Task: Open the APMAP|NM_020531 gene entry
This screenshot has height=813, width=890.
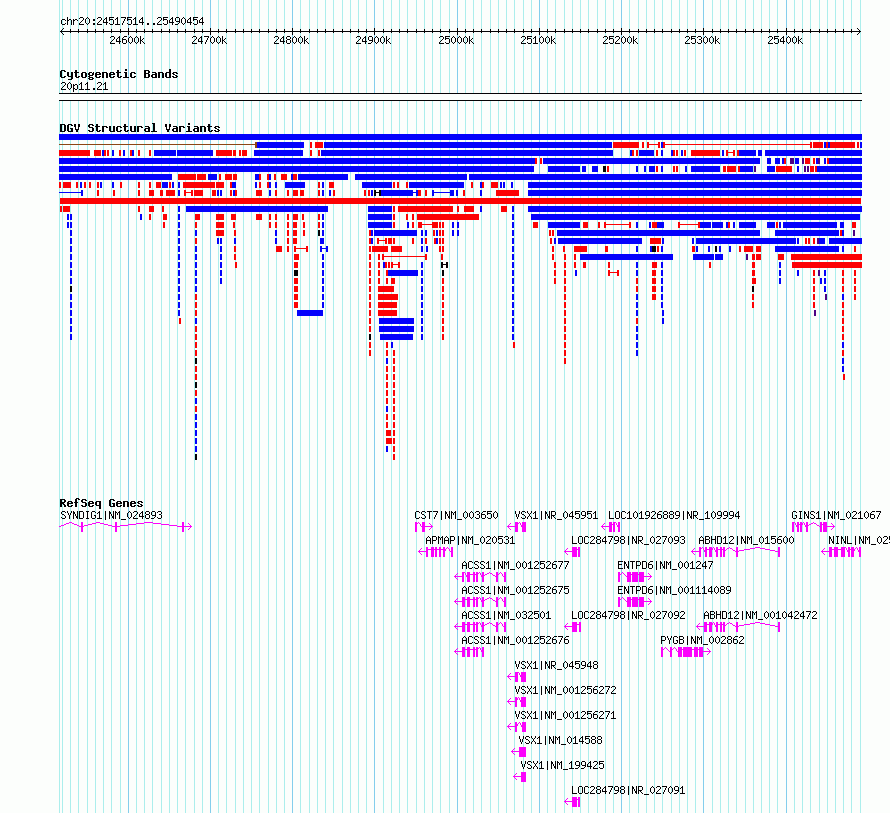Action: 470,540
